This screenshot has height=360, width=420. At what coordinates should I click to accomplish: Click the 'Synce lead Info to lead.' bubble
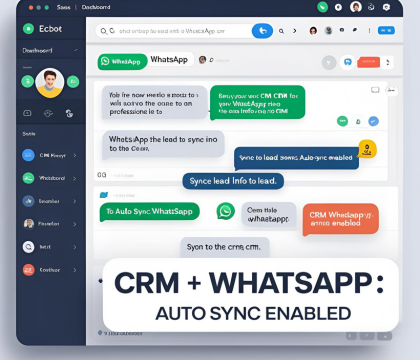[x=233, y=181]
